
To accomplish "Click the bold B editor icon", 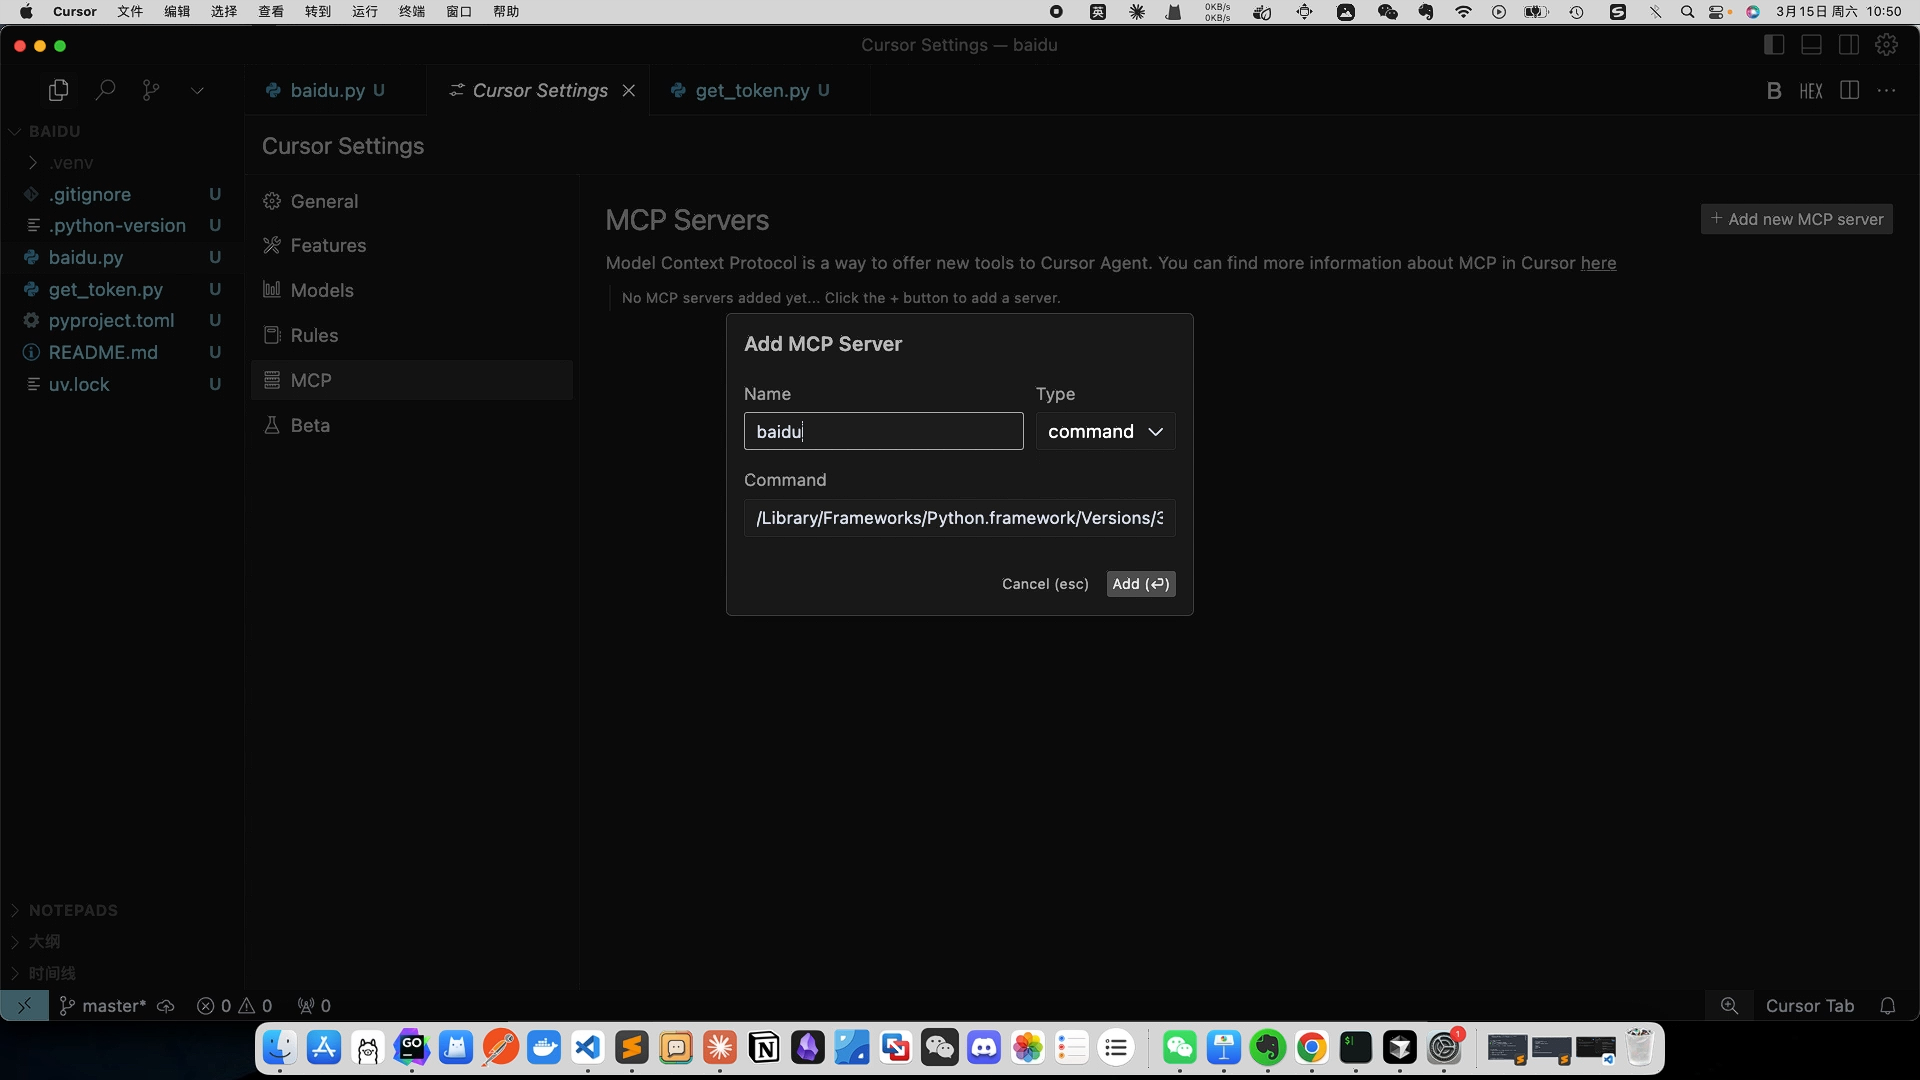I will (x=1774, y=91).
